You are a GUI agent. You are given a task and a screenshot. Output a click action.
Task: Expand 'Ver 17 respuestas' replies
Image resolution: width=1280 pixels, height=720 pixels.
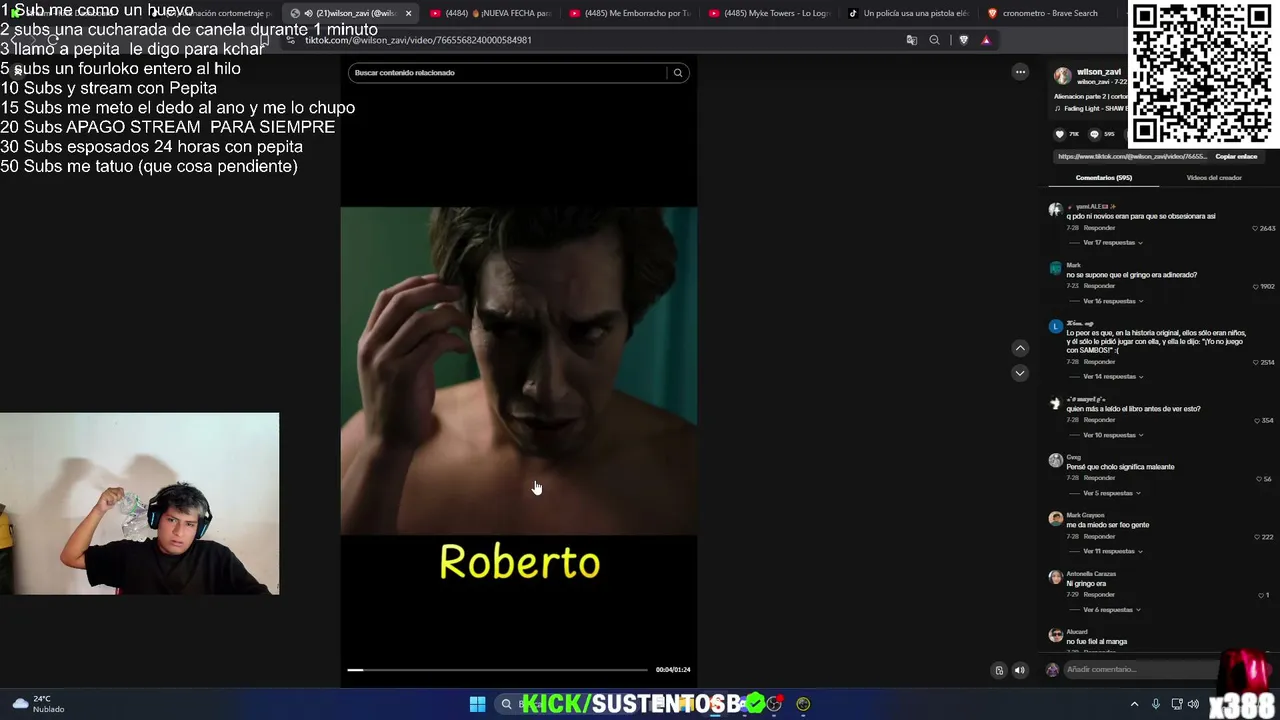(1112, 243)
